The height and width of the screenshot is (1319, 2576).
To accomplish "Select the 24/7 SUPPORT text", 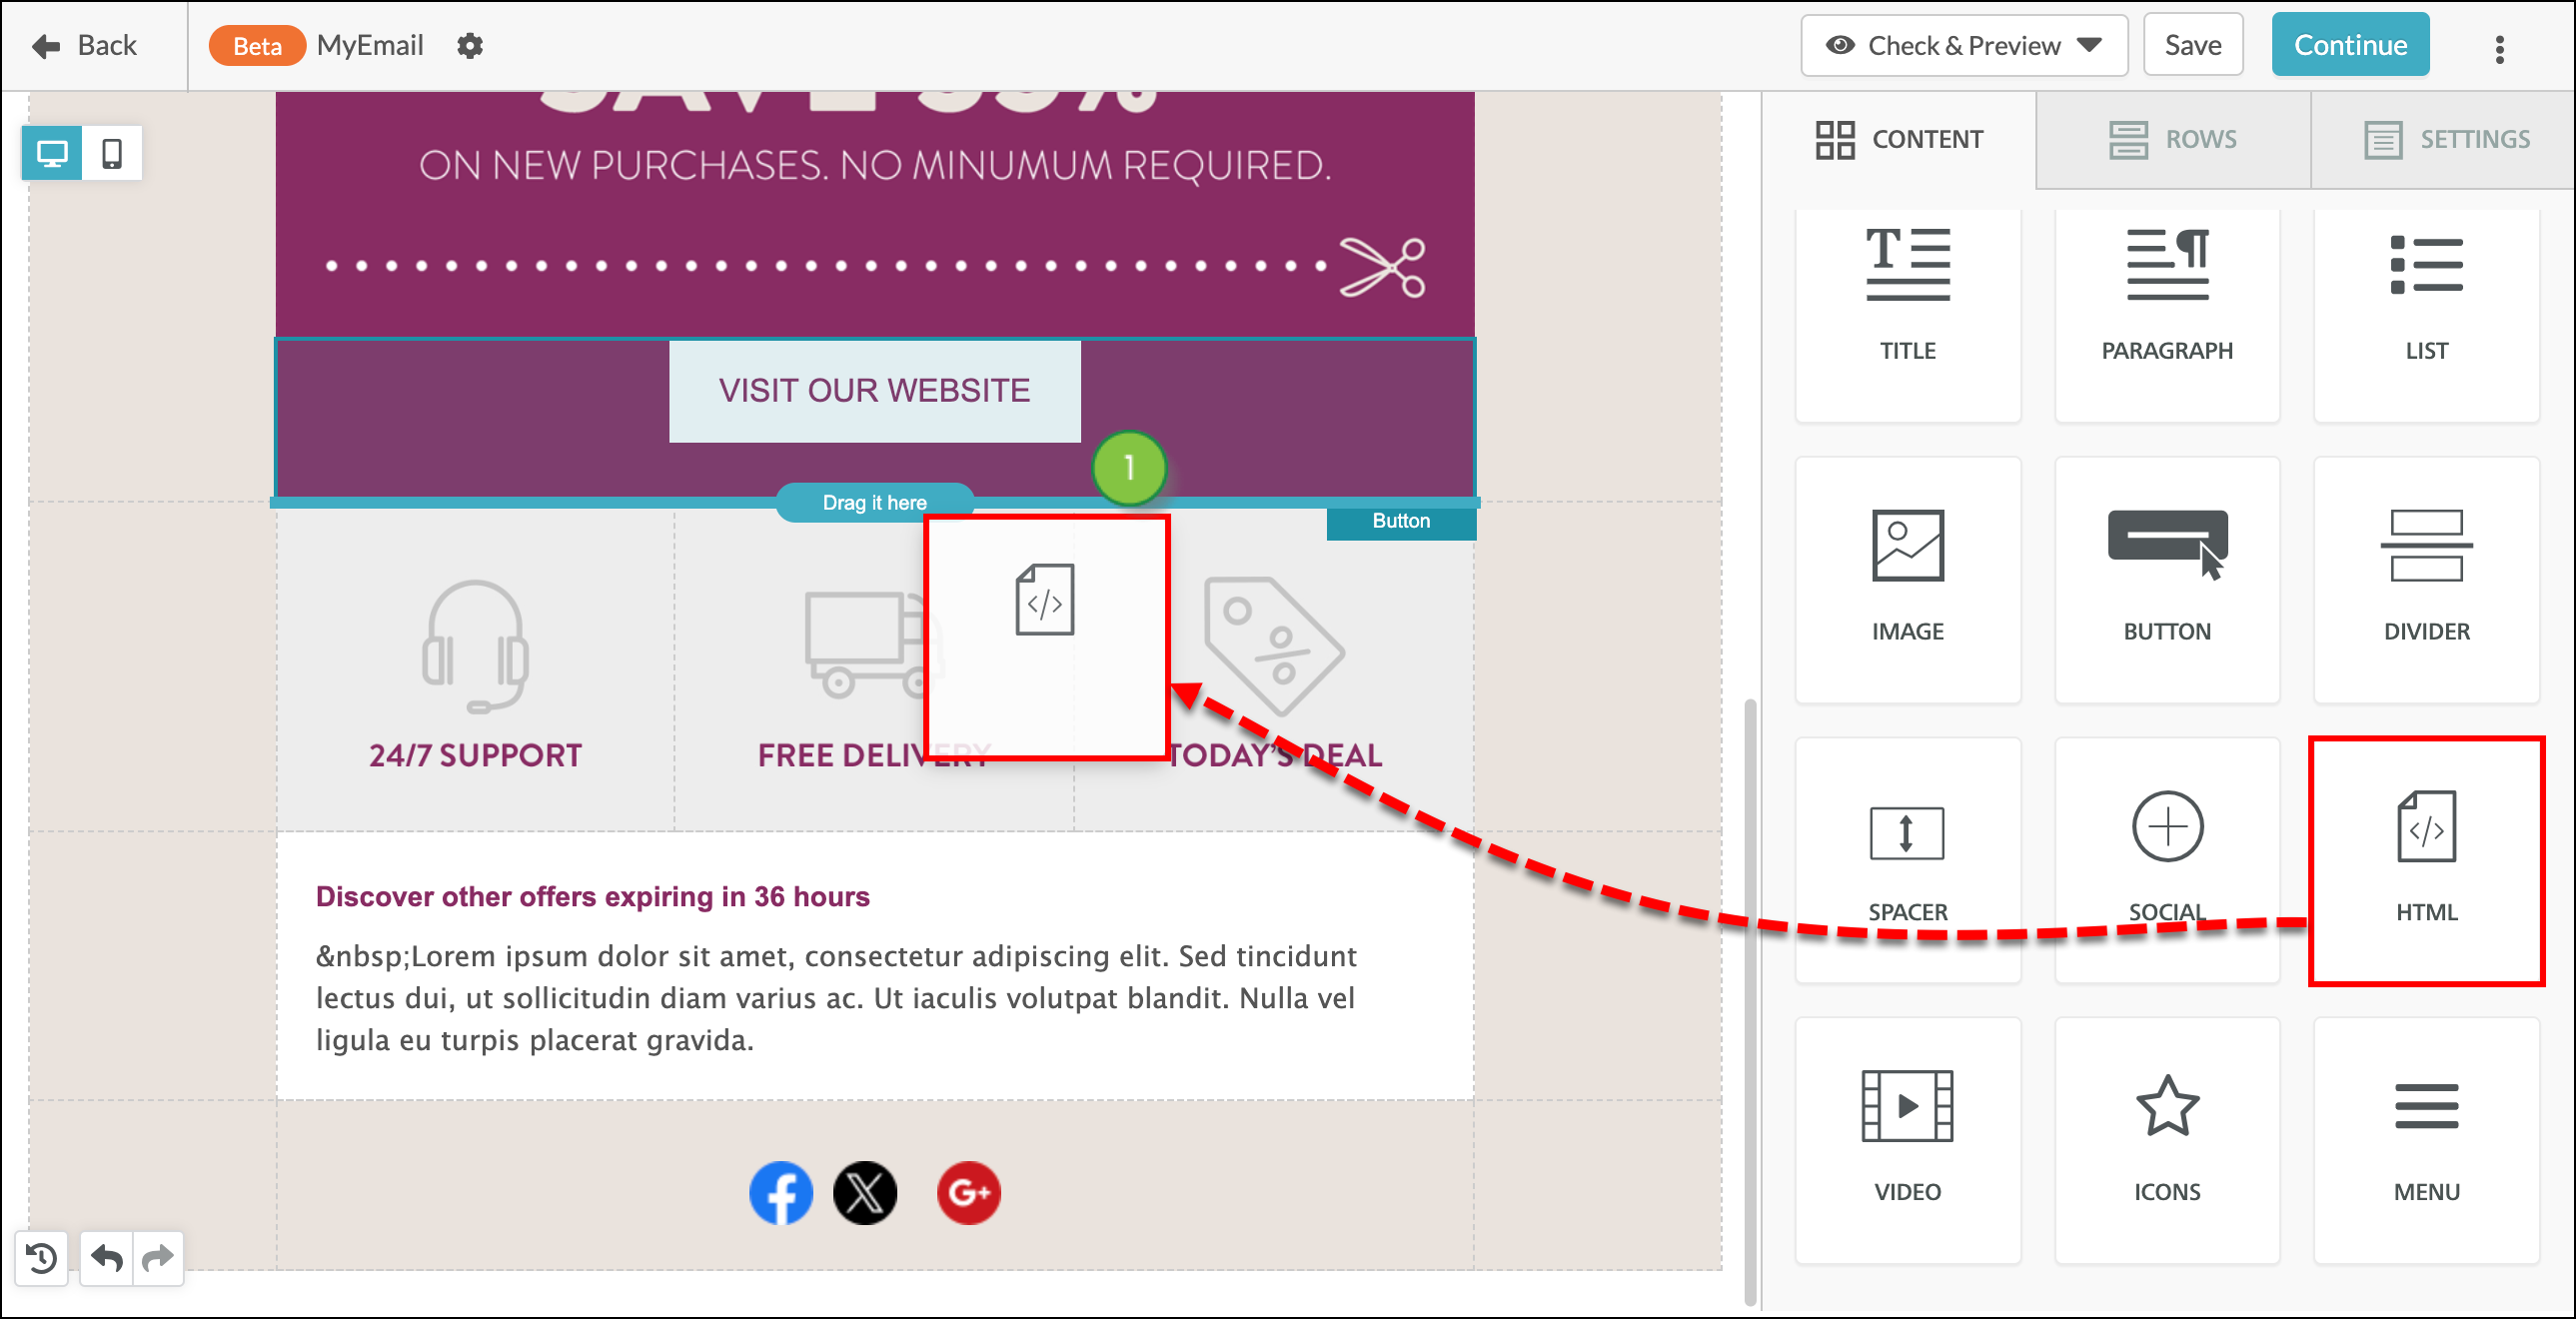I will point(475,755).
